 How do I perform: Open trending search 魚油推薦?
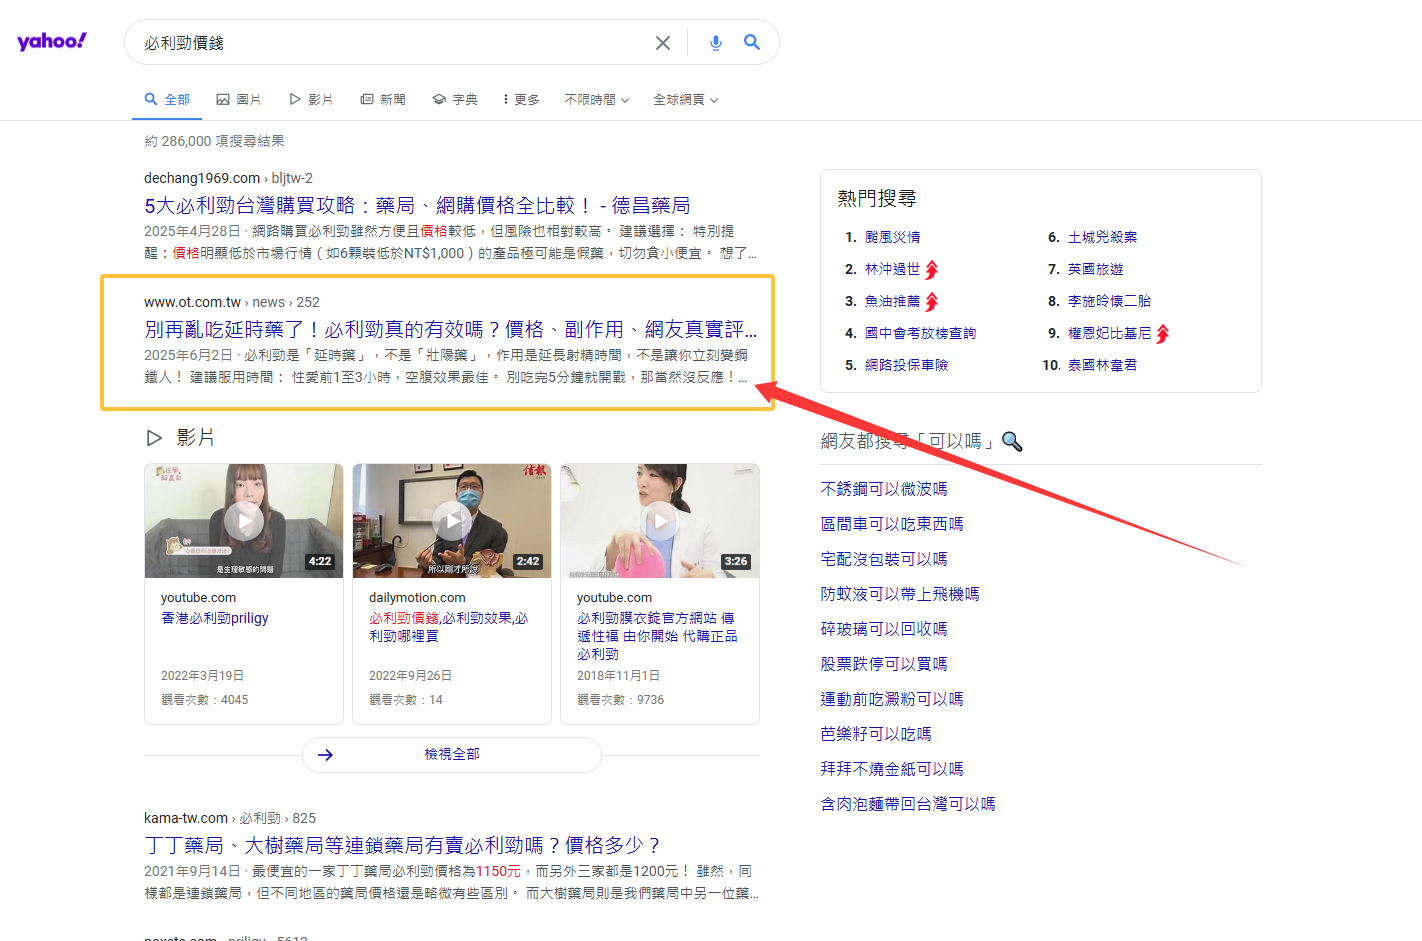(893, 301)
